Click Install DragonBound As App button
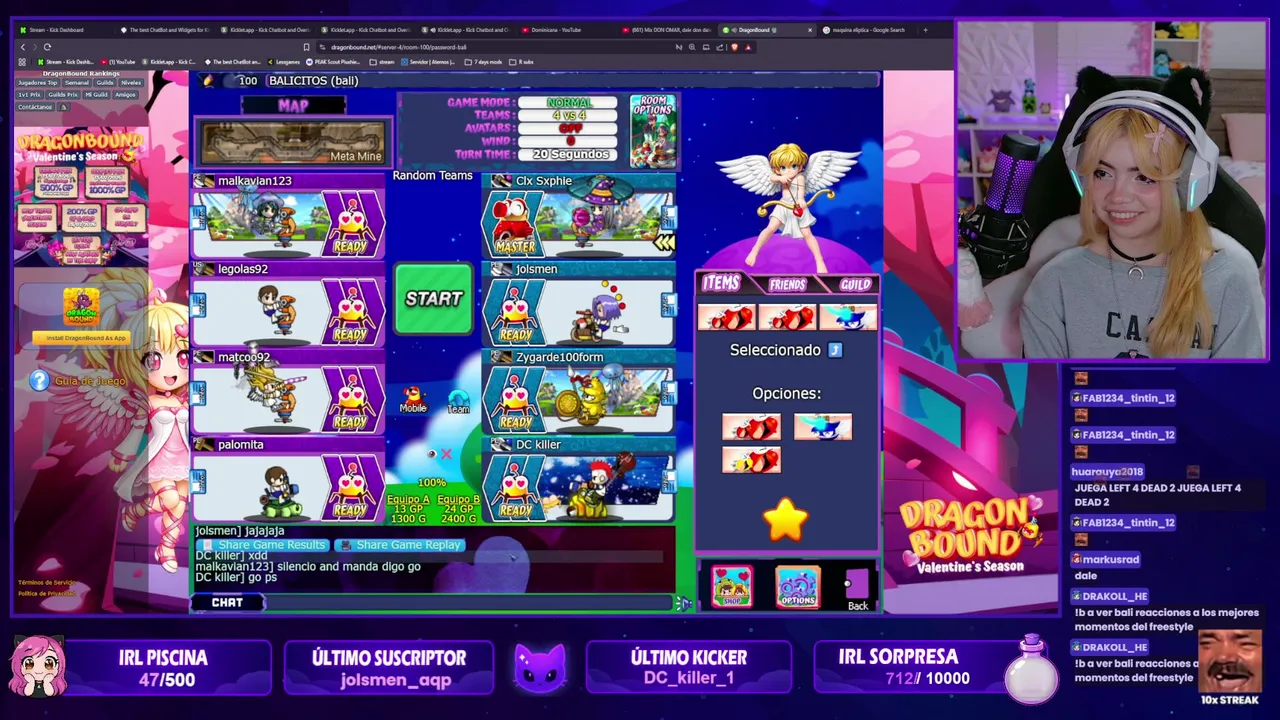1280x720 pixels. pos(81,338)
